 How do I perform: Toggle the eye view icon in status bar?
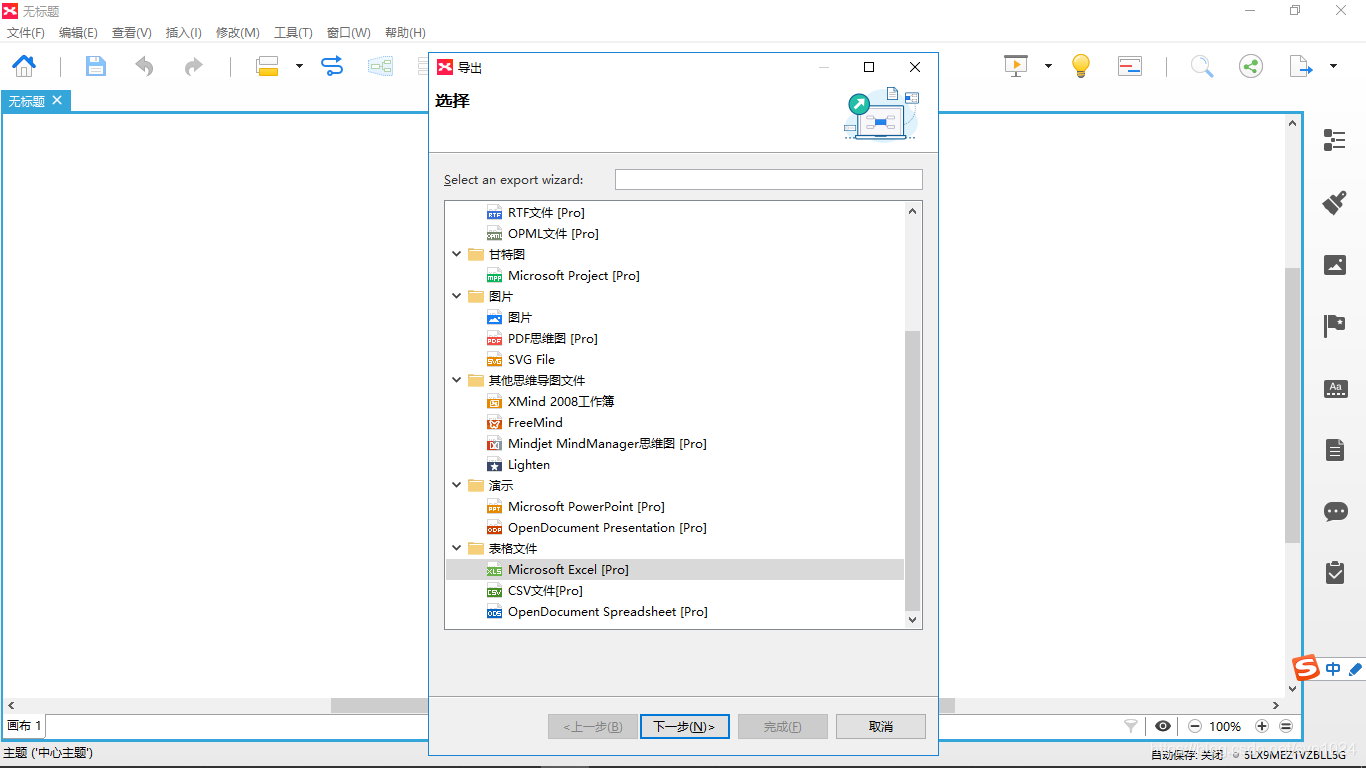click(x=1163, y=727)
